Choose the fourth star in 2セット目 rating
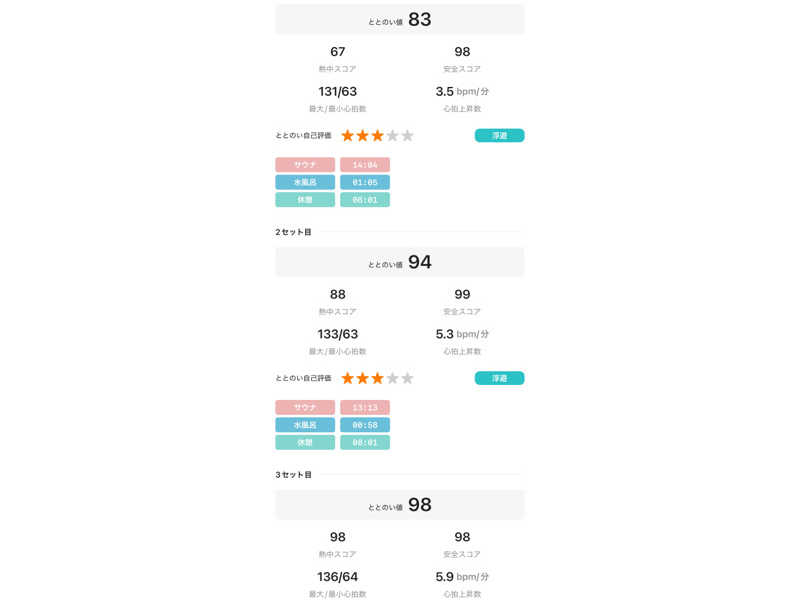The width and height of the screenshot is (800, 600). pyautogui.click(x=393, y=378)
